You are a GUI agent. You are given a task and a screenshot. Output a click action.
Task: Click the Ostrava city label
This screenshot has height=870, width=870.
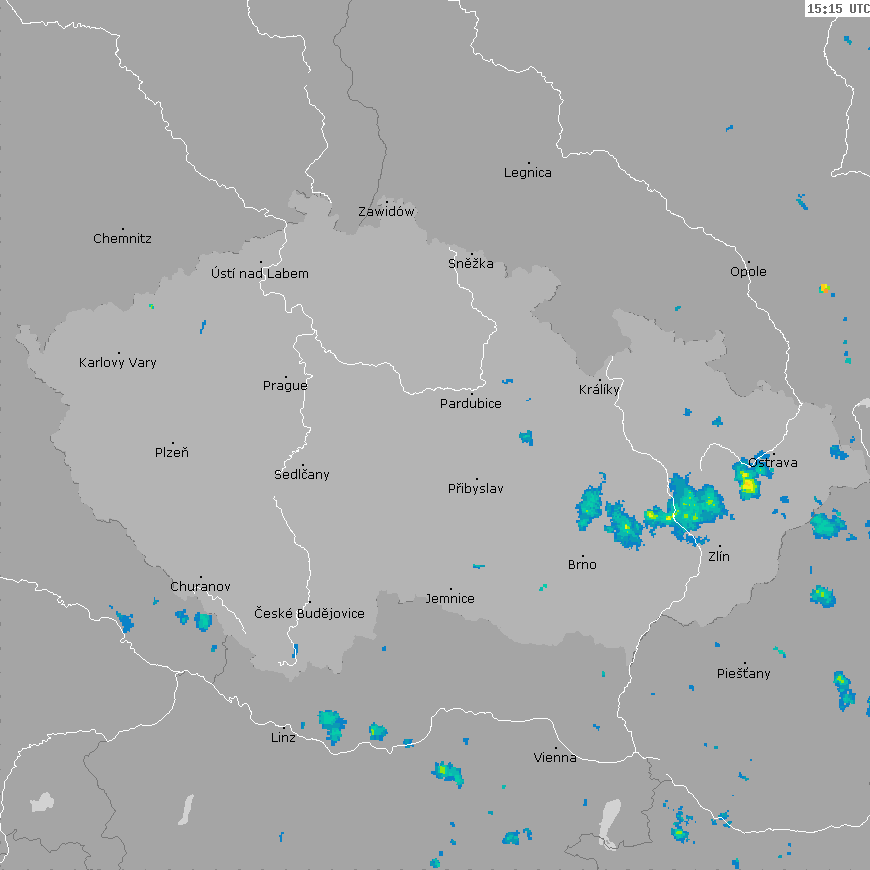coord(773,462)
